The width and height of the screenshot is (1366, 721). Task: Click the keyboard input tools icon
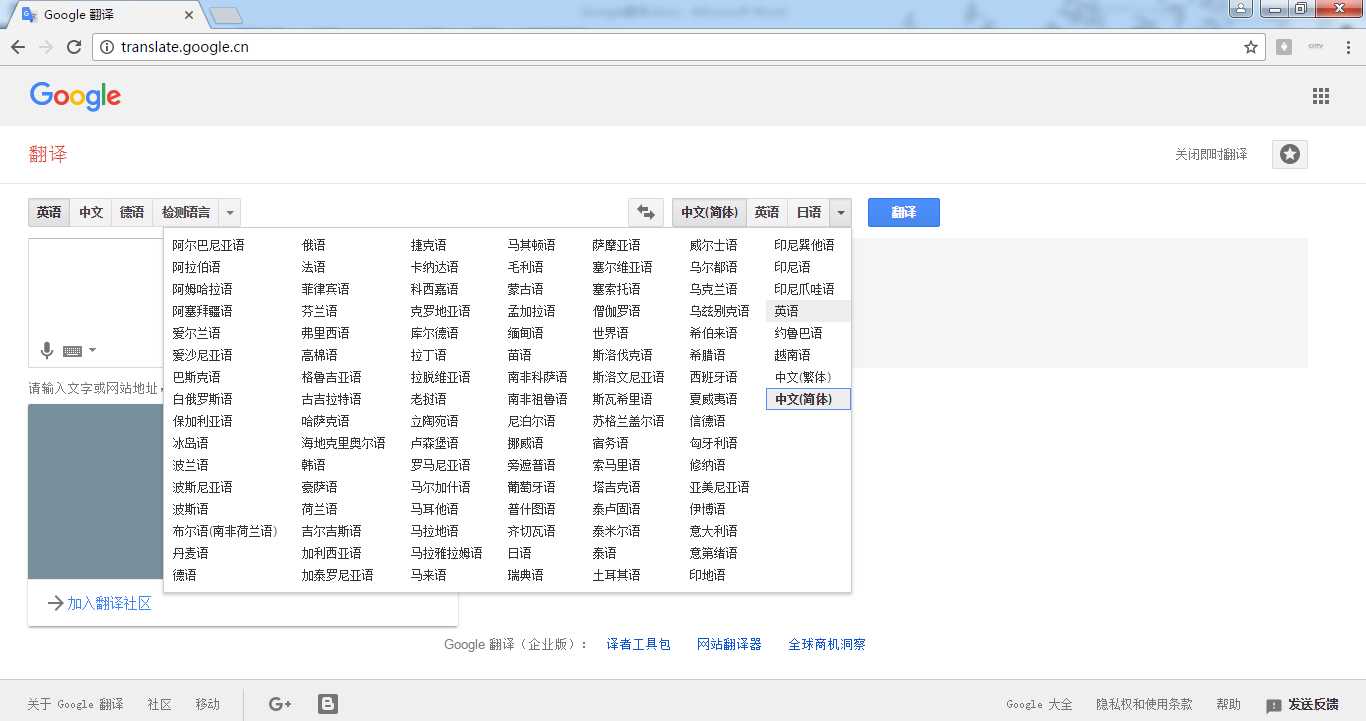point(72,351)
